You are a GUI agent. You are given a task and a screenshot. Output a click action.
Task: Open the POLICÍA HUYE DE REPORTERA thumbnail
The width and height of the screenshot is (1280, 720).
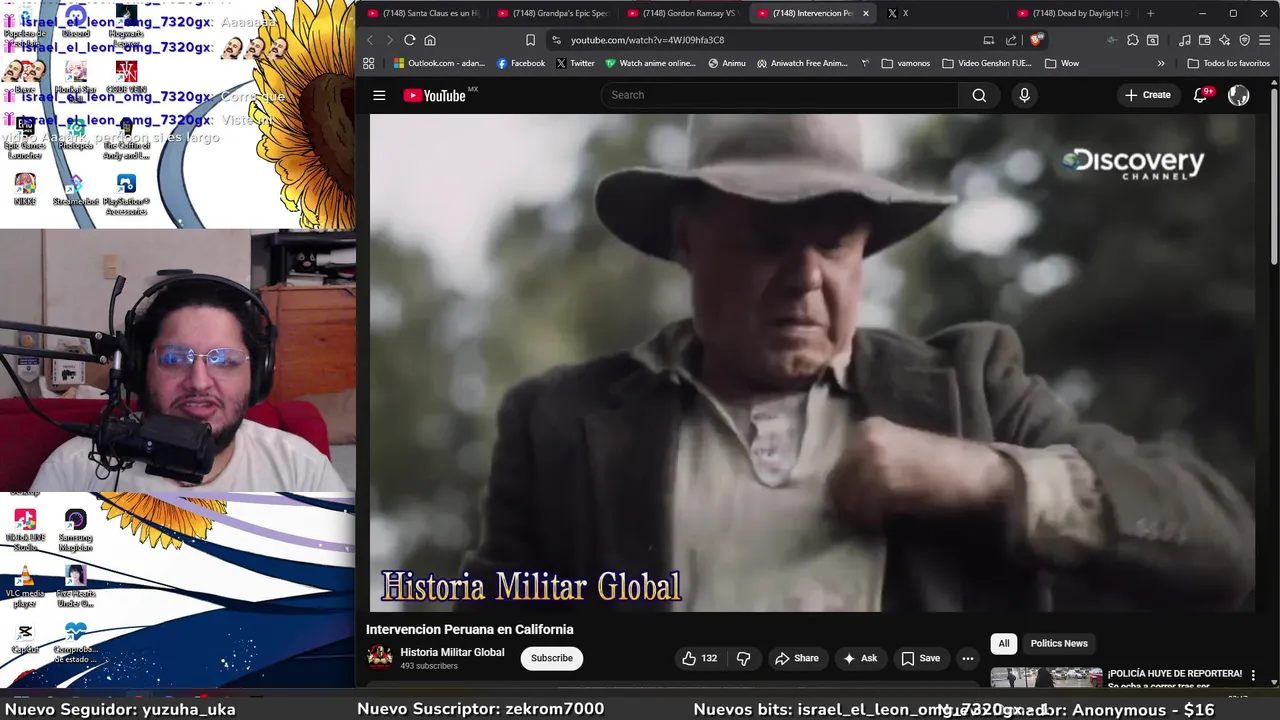click(1046, 678)
